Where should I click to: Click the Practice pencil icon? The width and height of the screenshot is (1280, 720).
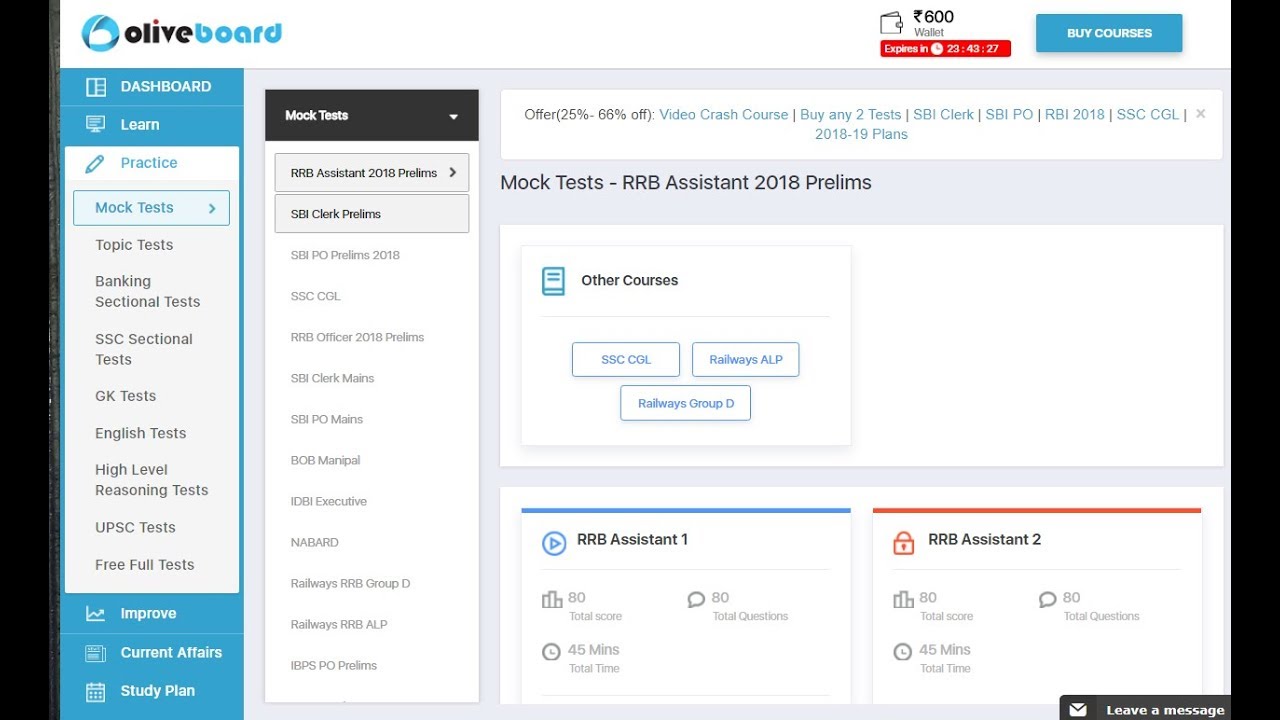[96, 164]
